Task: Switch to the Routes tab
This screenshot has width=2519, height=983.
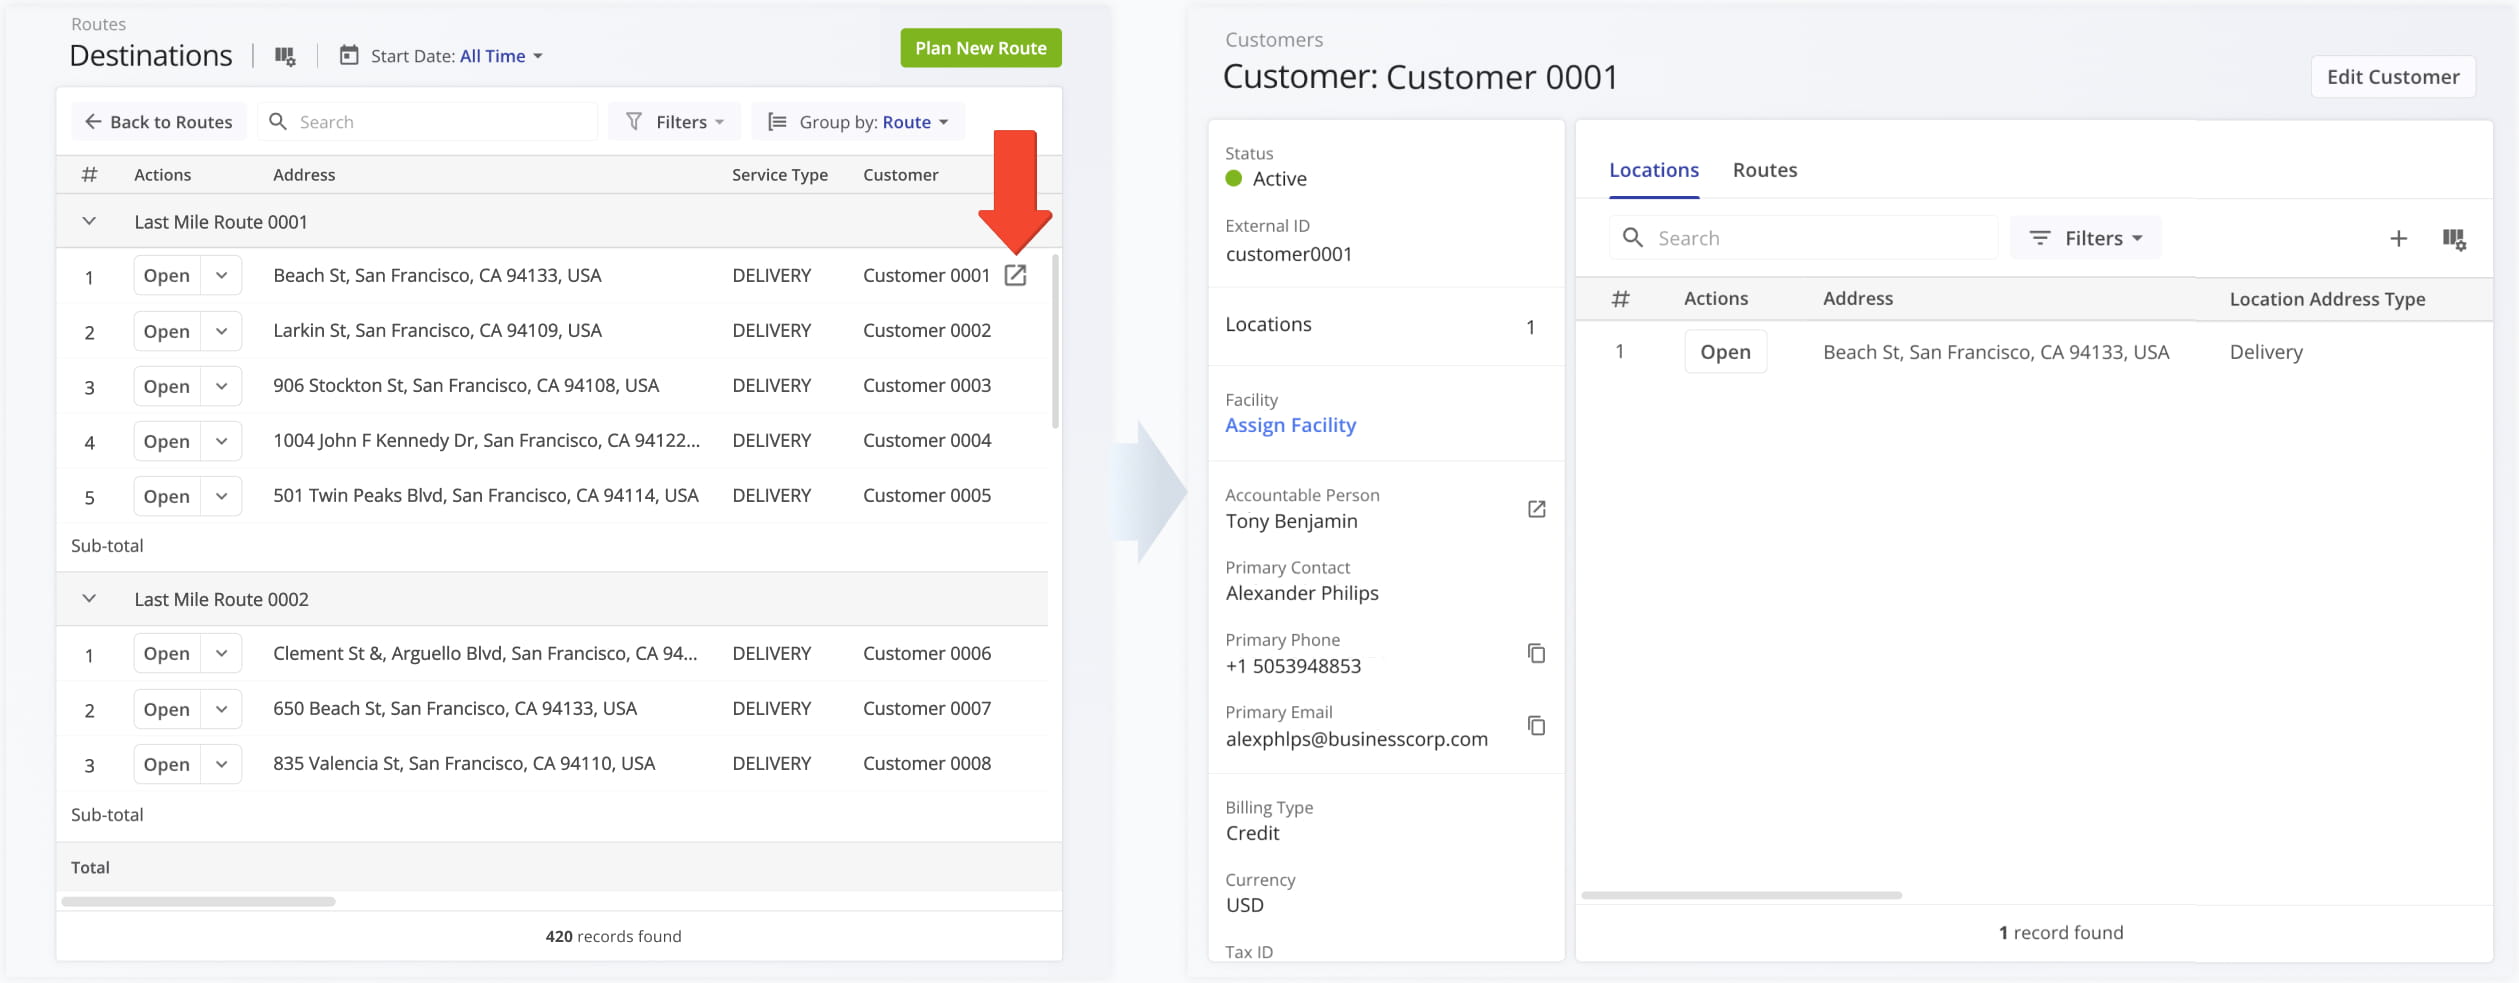Action: click(x=1764, y=170)
